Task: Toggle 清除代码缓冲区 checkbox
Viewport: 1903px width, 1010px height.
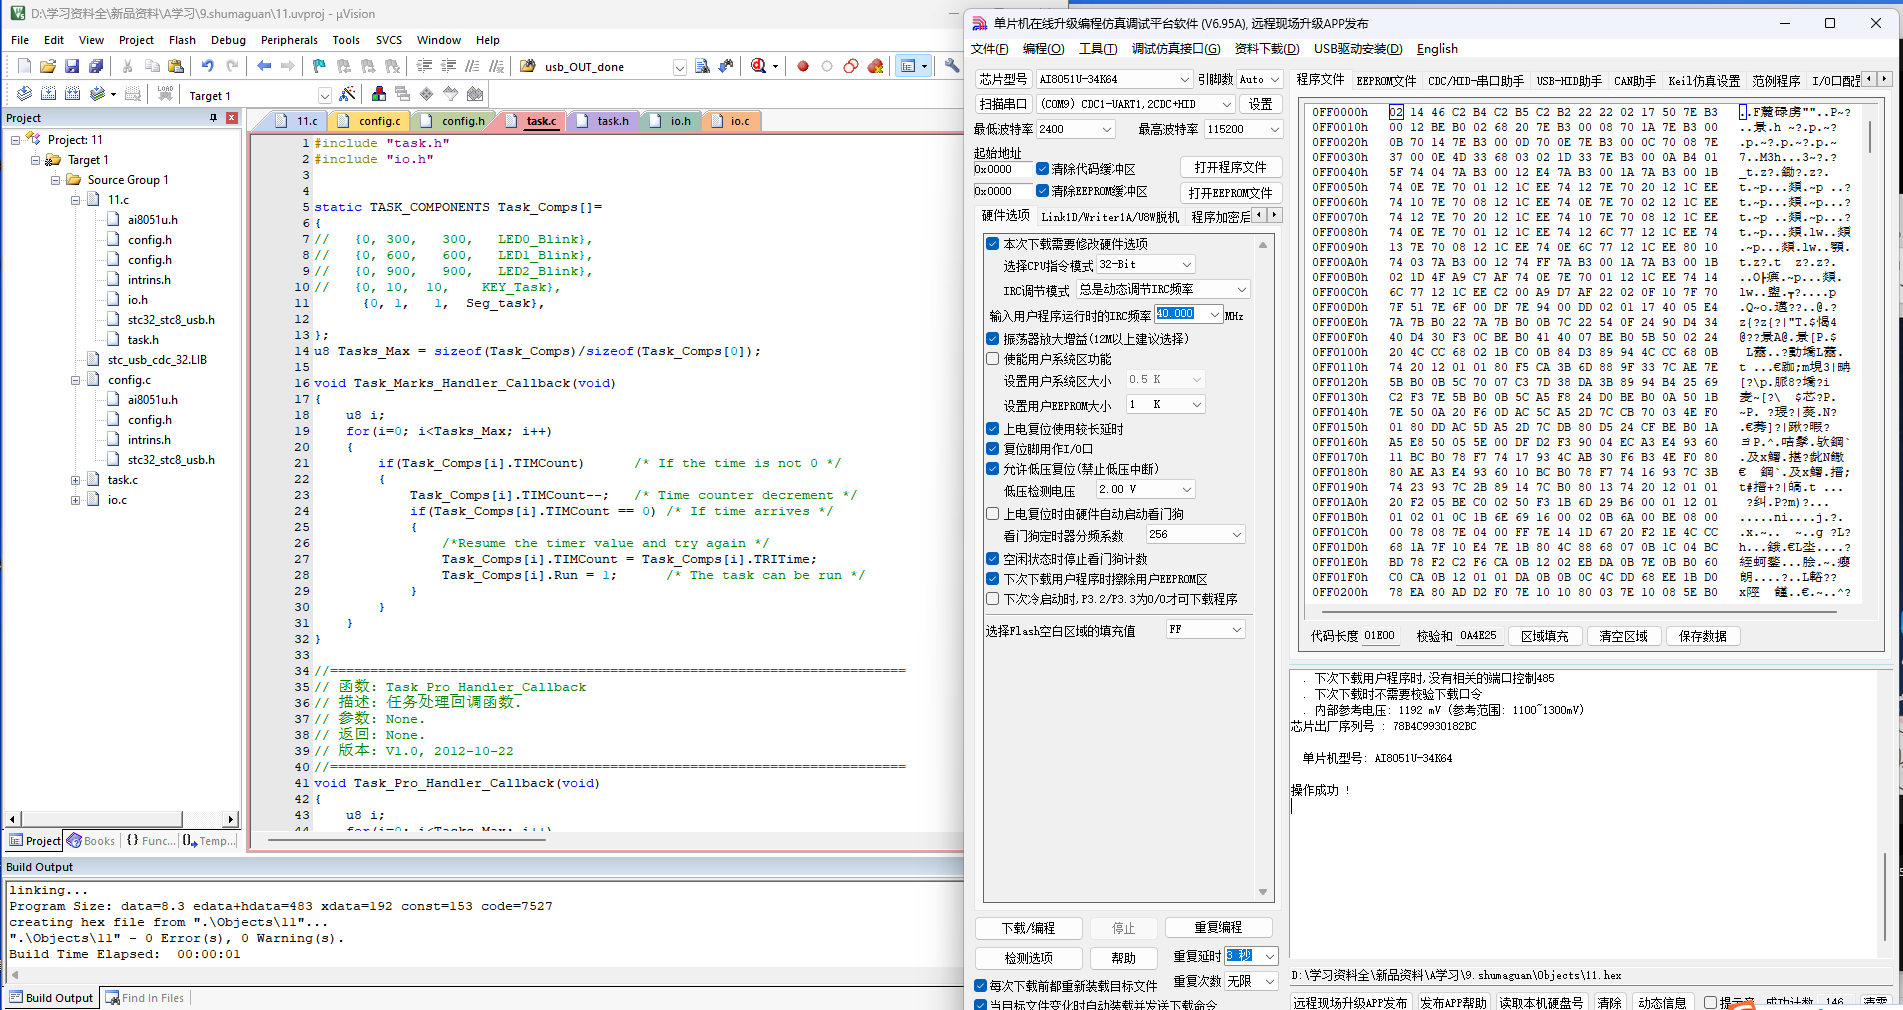Action: [1042, 169]
